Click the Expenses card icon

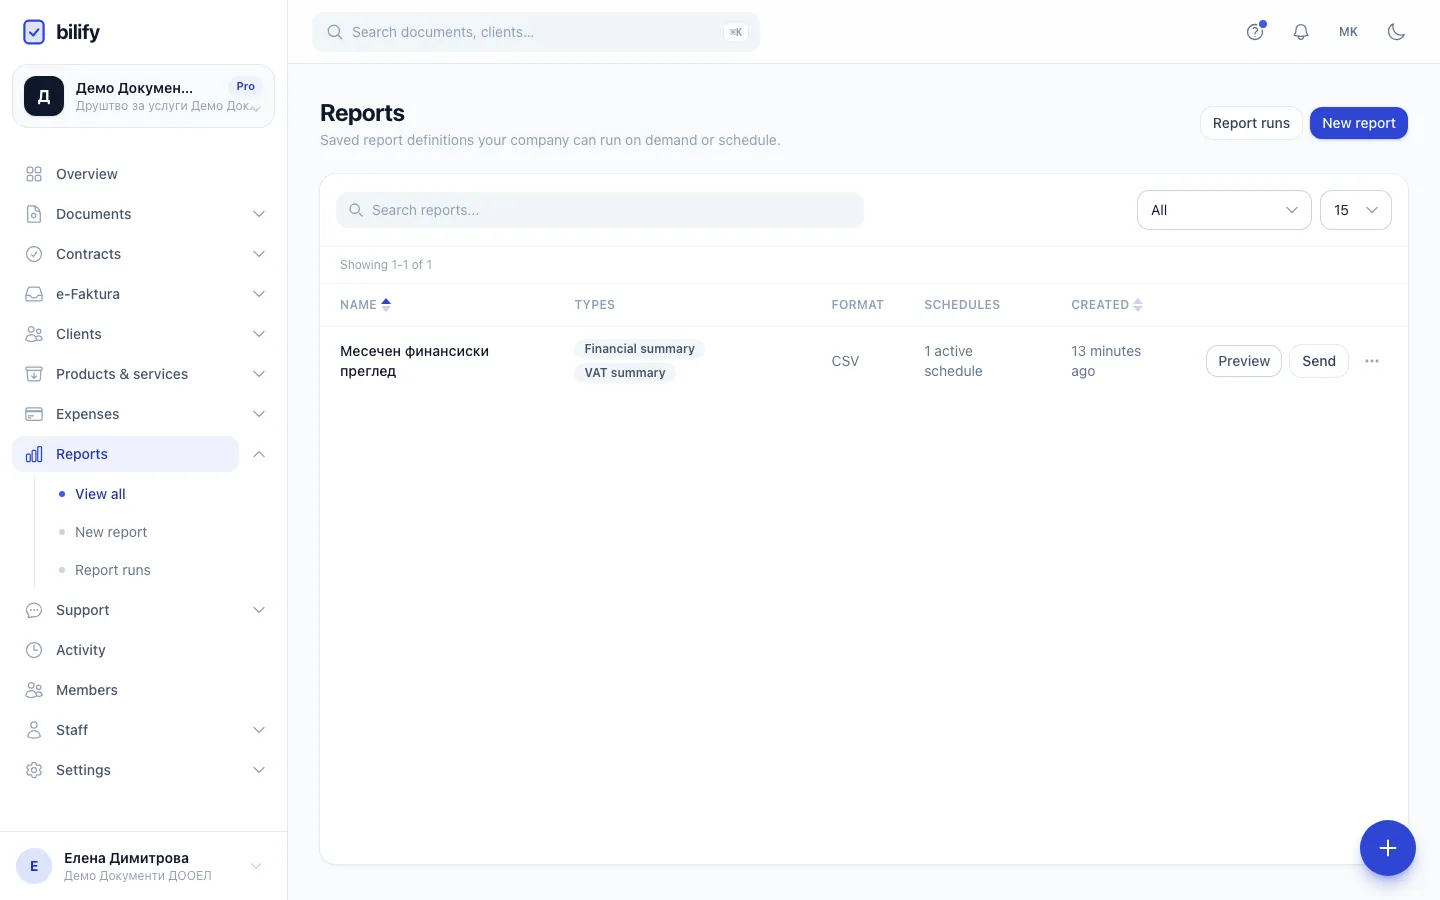tap(34, 414)
